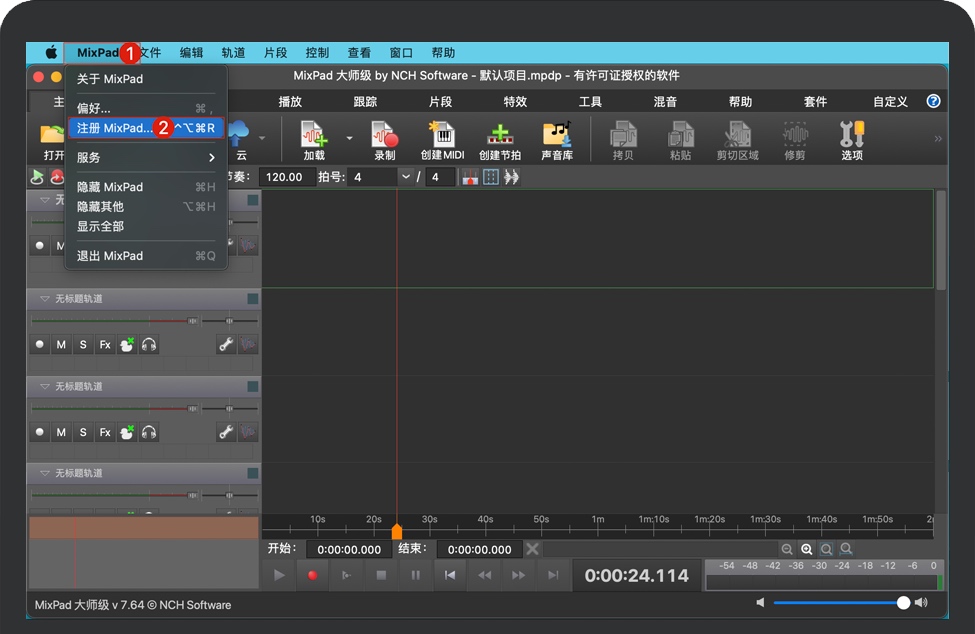Adjust the master volume slider knob
The width and height of the screenshot is (975, 634).
pyautogui.click(x=903, y=602)
